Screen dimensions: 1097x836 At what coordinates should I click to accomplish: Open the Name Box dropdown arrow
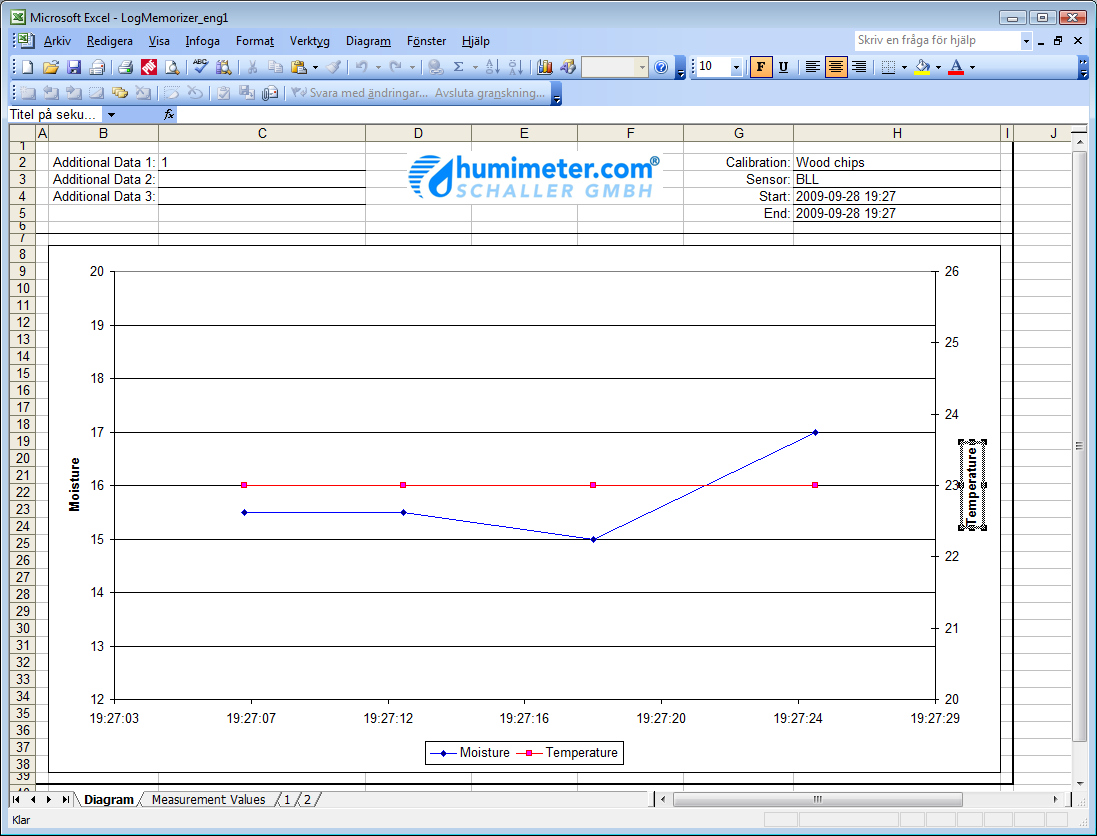tap(111, 115)
